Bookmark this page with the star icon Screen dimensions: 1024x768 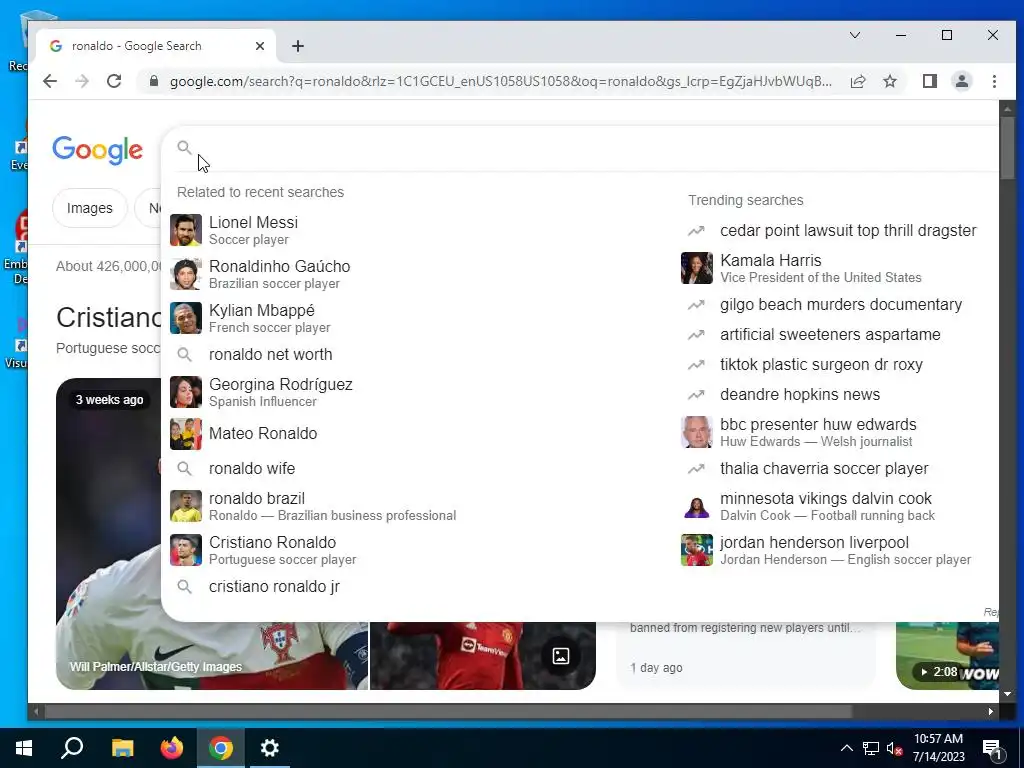coord(889,81)
